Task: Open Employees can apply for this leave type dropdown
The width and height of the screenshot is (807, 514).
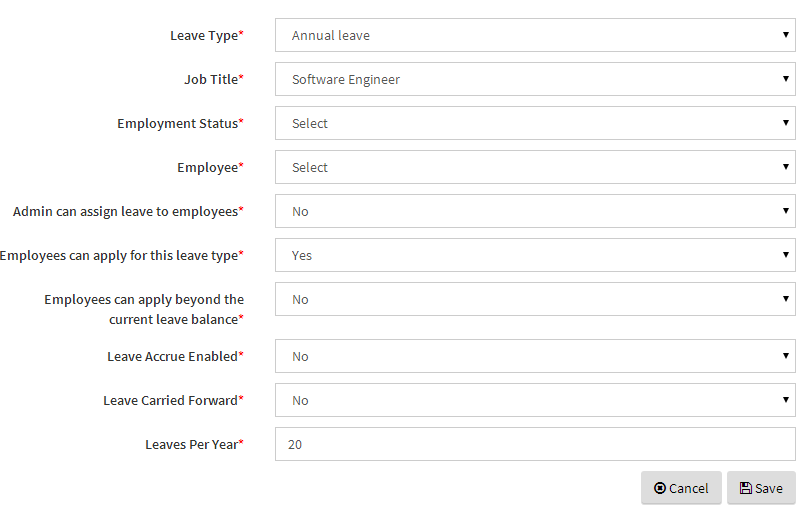Action: click(x=535, y=255)
